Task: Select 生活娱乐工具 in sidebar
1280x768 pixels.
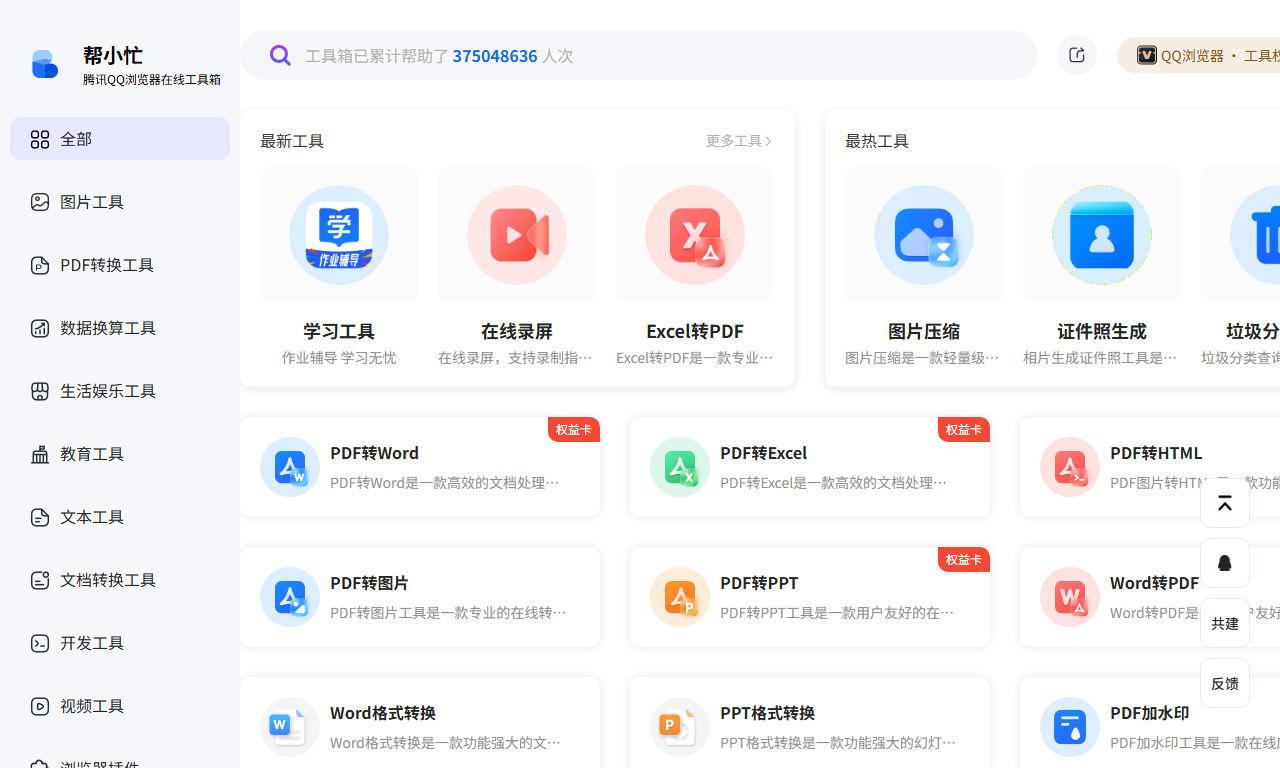Action: coord(120,391)
